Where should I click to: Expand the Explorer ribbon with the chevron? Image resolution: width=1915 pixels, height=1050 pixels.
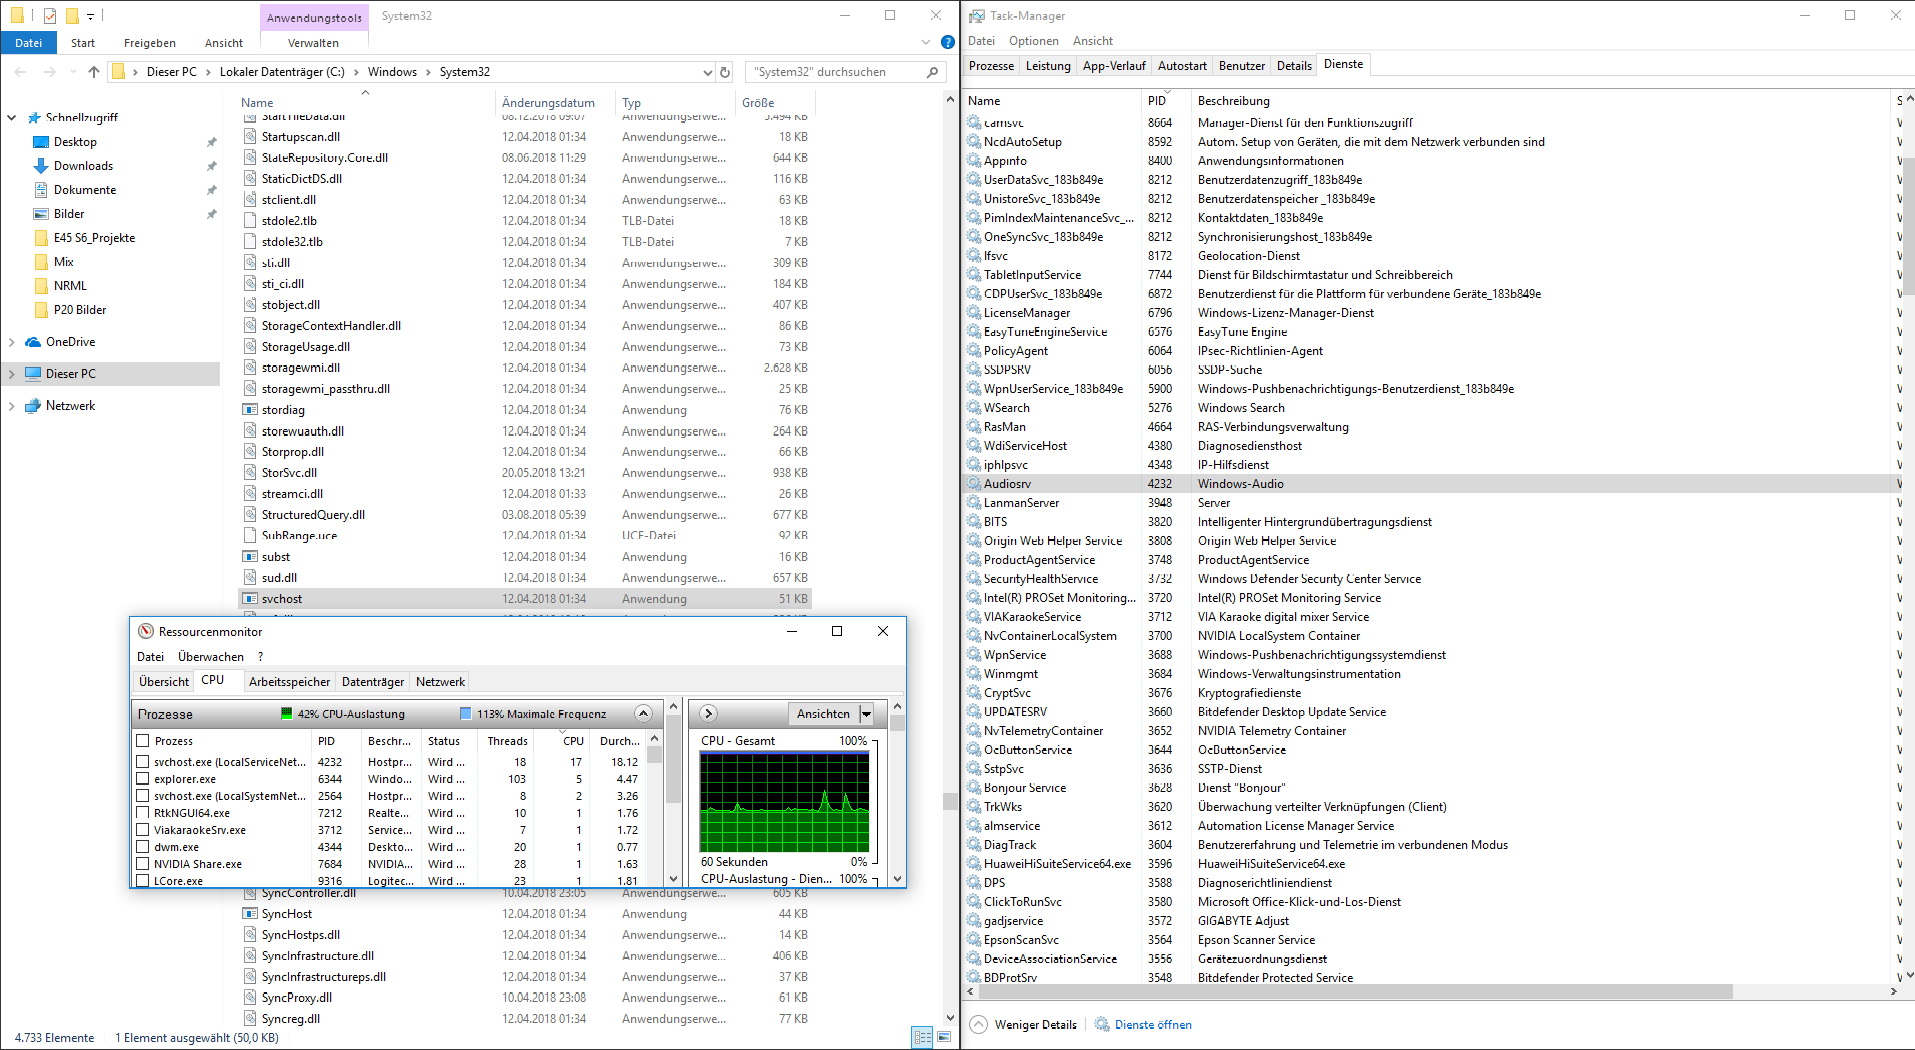tap(926, 42)
